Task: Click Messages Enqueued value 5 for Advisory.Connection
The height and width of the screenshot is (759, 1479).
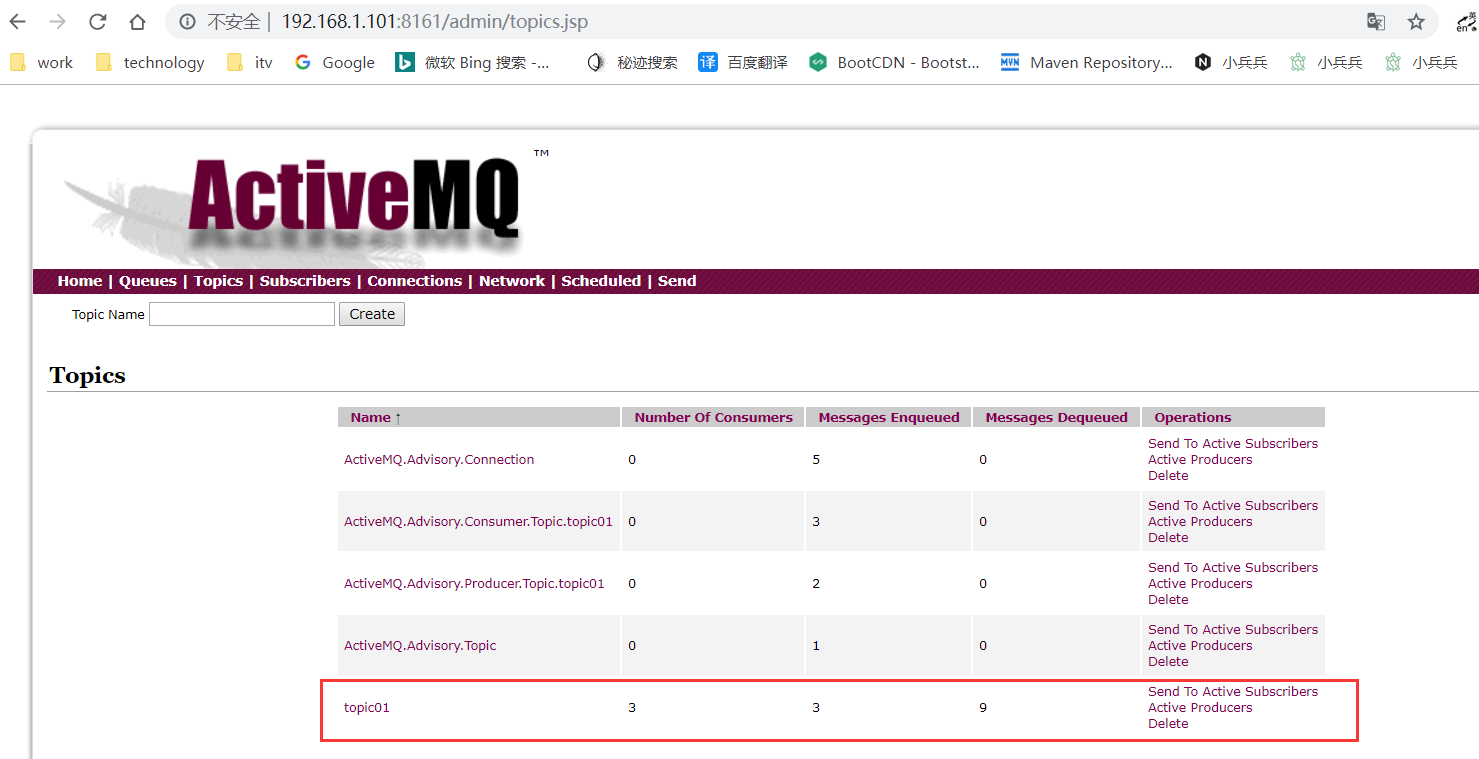Action: 816,460
